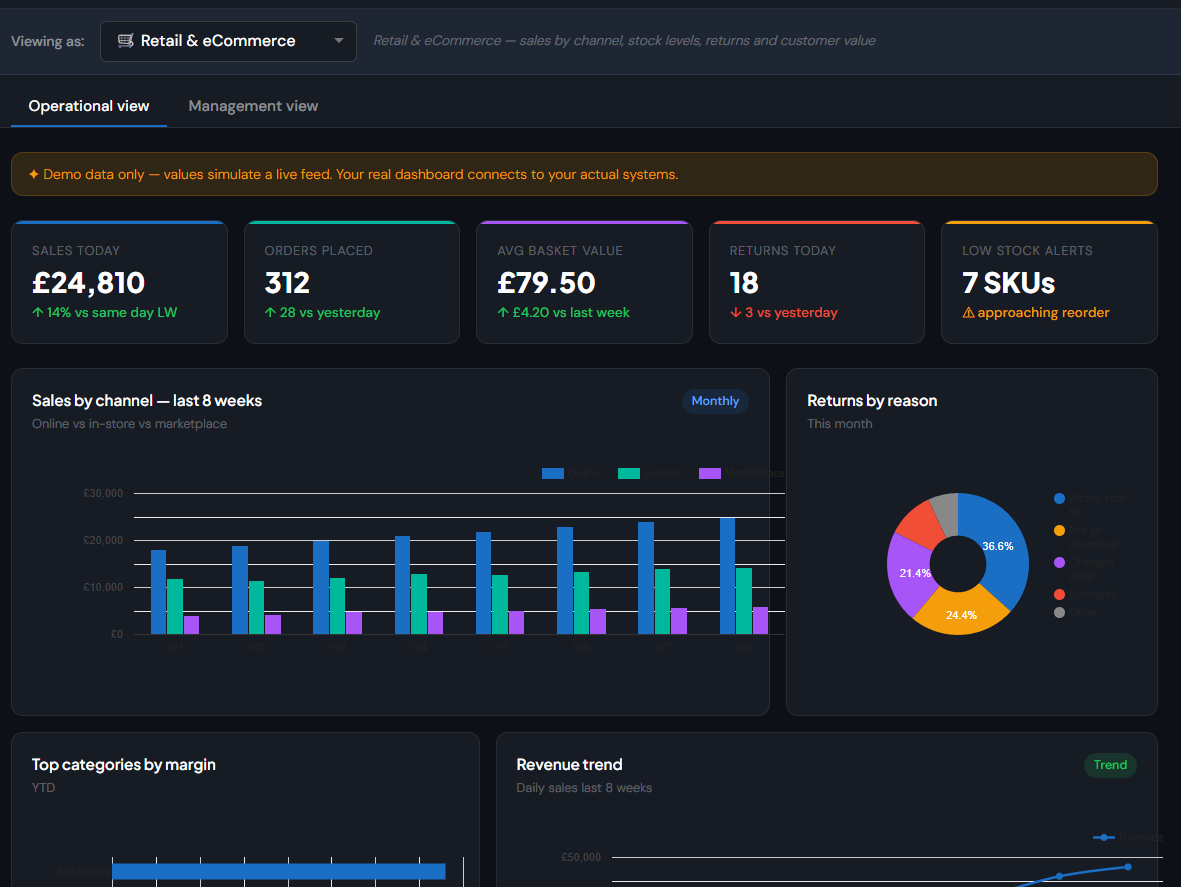1181x887 pixels.
Task: Click the up arrow beside £4.20 vs last week
Action: [503, 312]
